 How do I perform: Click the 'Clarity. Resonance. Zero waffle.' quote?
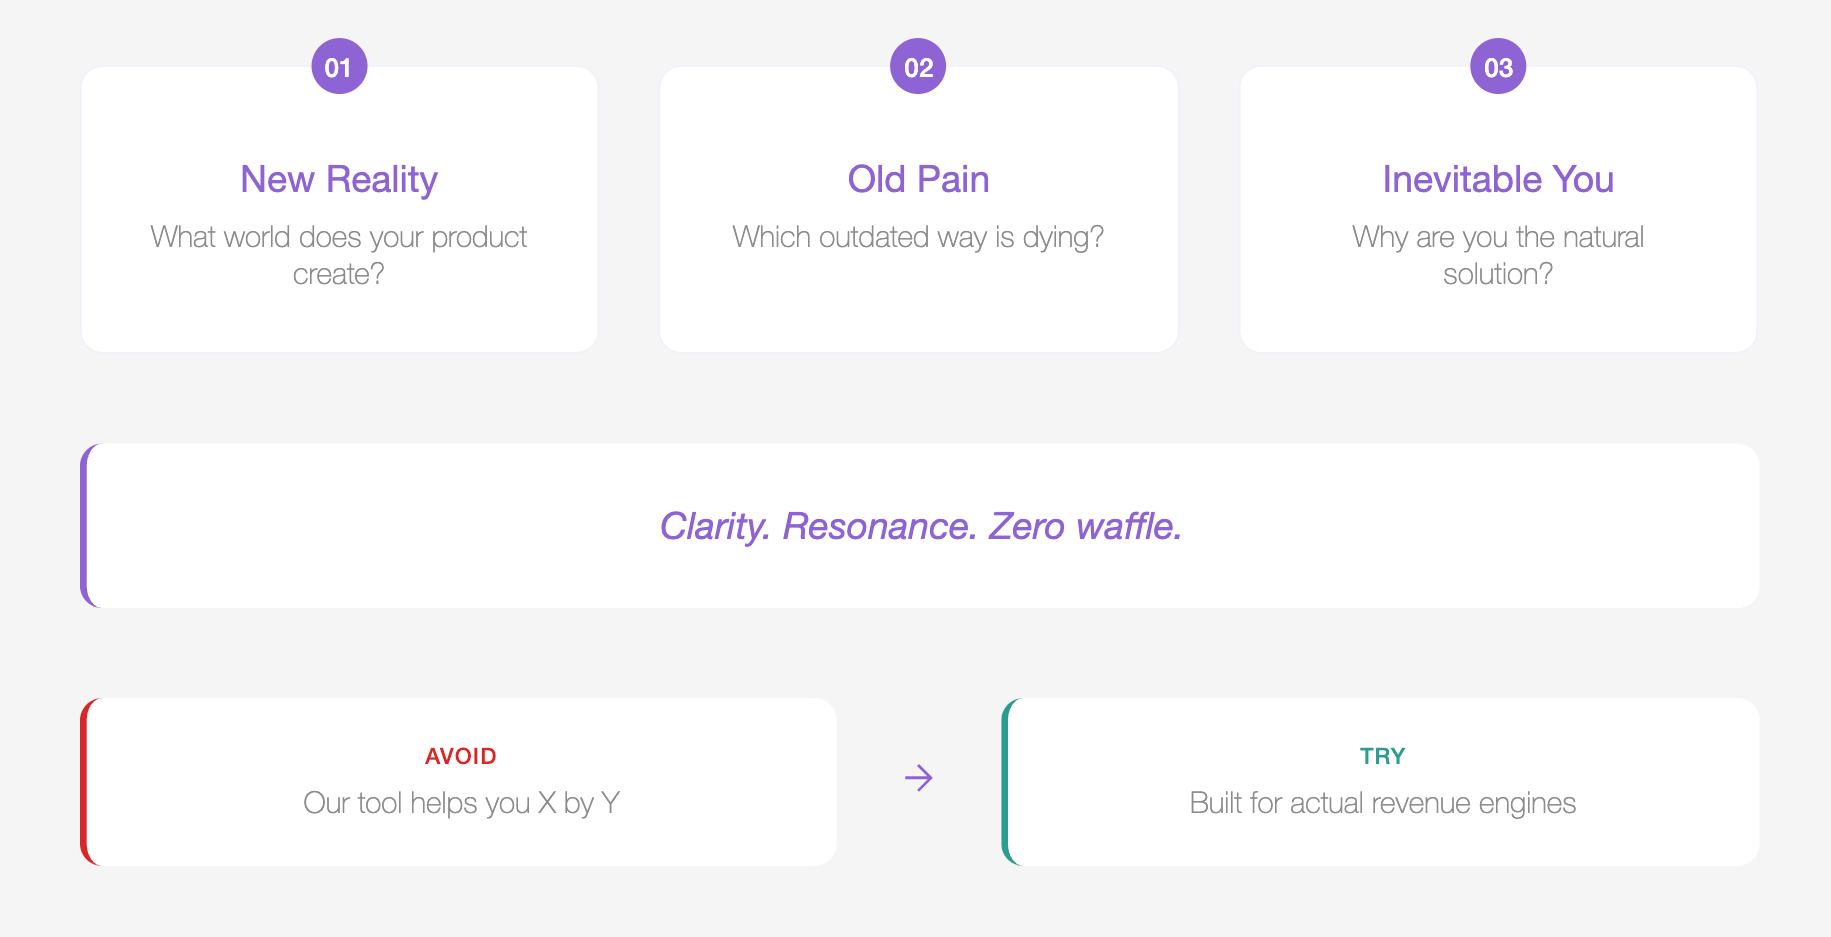pos(920,526)
